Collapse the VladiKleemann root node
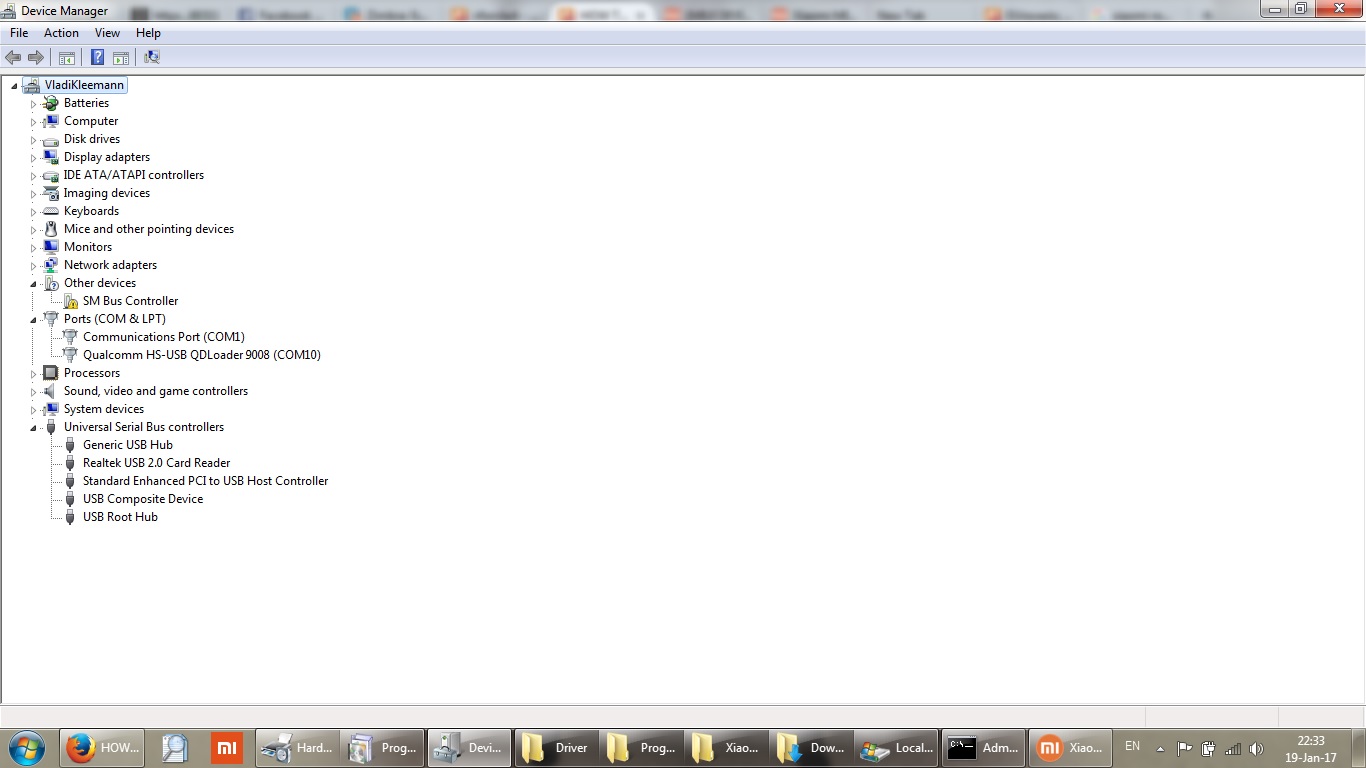This screenshot has width=1366, height=768. point(14,86)
